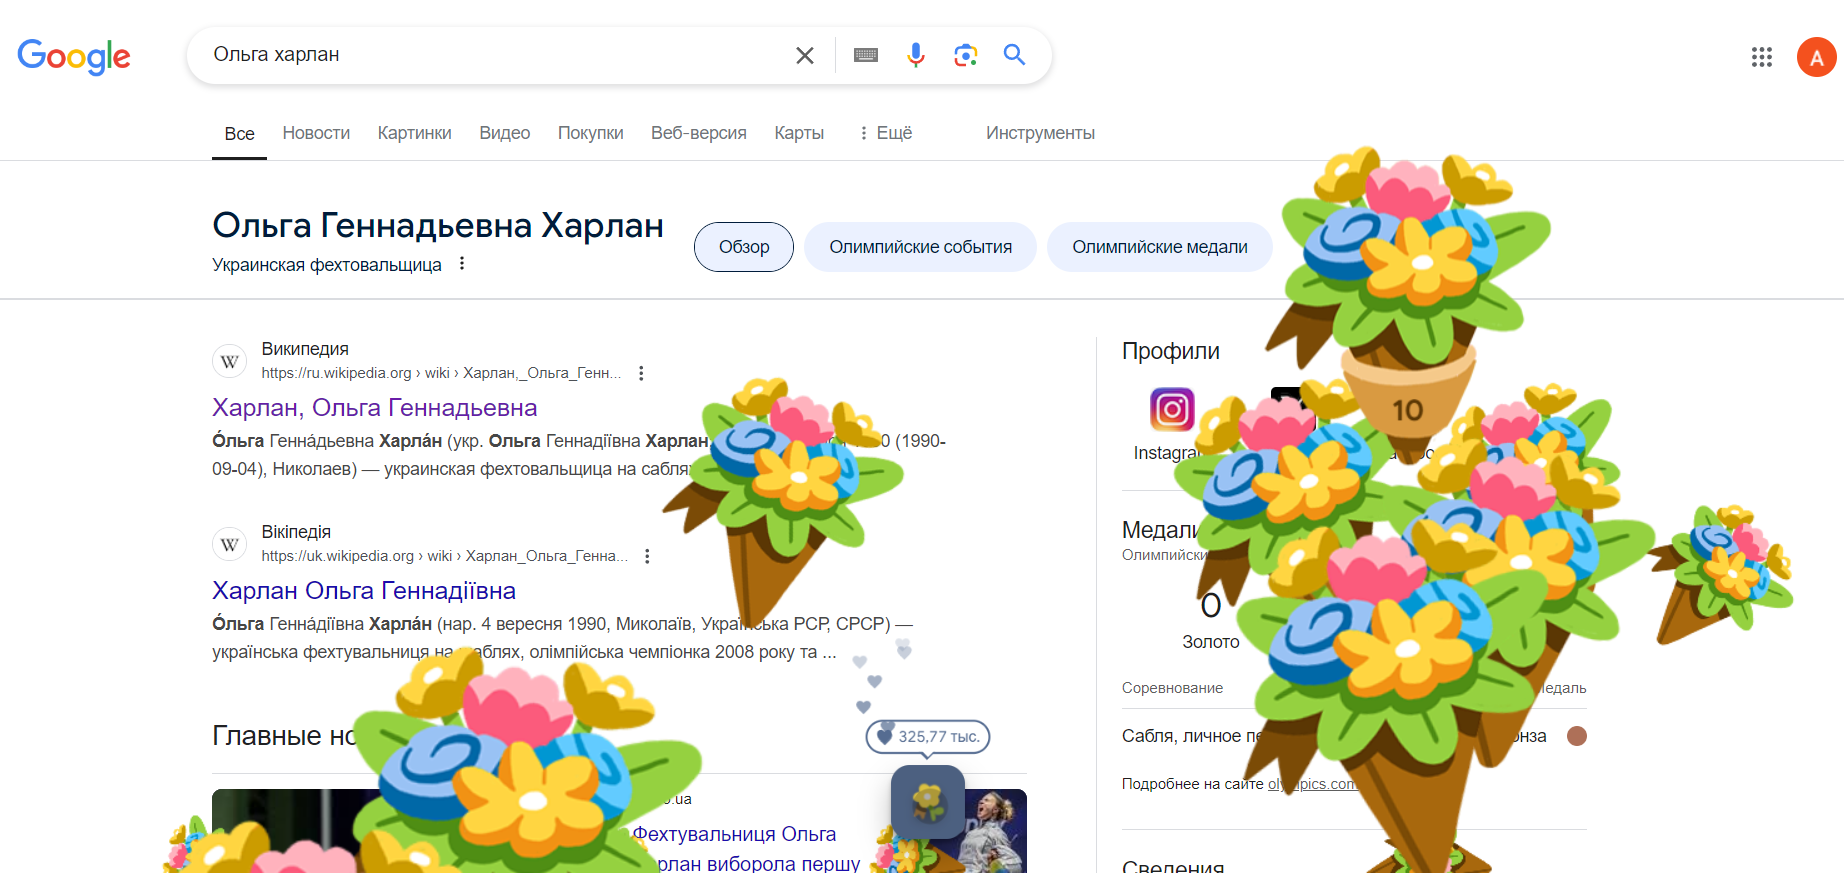Open the Instagram profile icon

click(x=1172, y=409)
